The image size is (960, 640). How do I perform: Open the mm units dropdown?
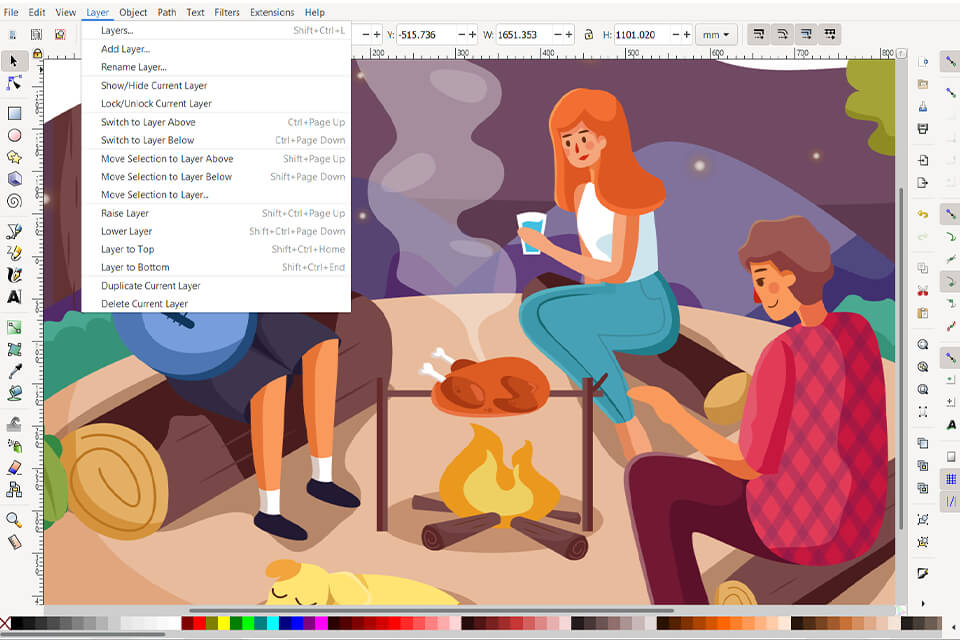[x=716, y=35]
